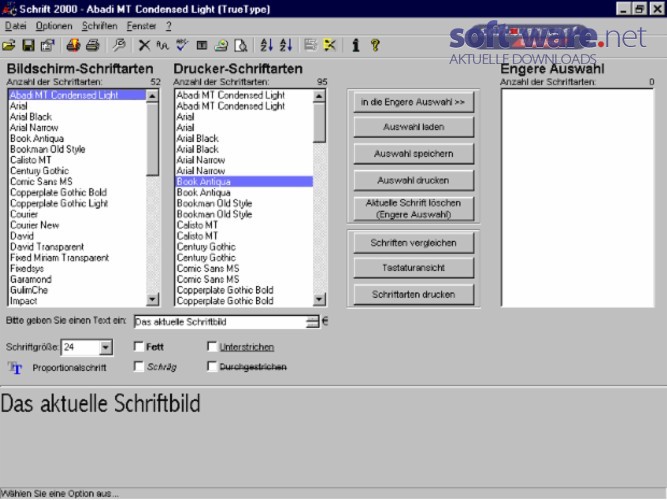The height and width of the screenshot is (500, 667).
Task: Click the 'Auswahl speichern' button
Action: point(413,154)
